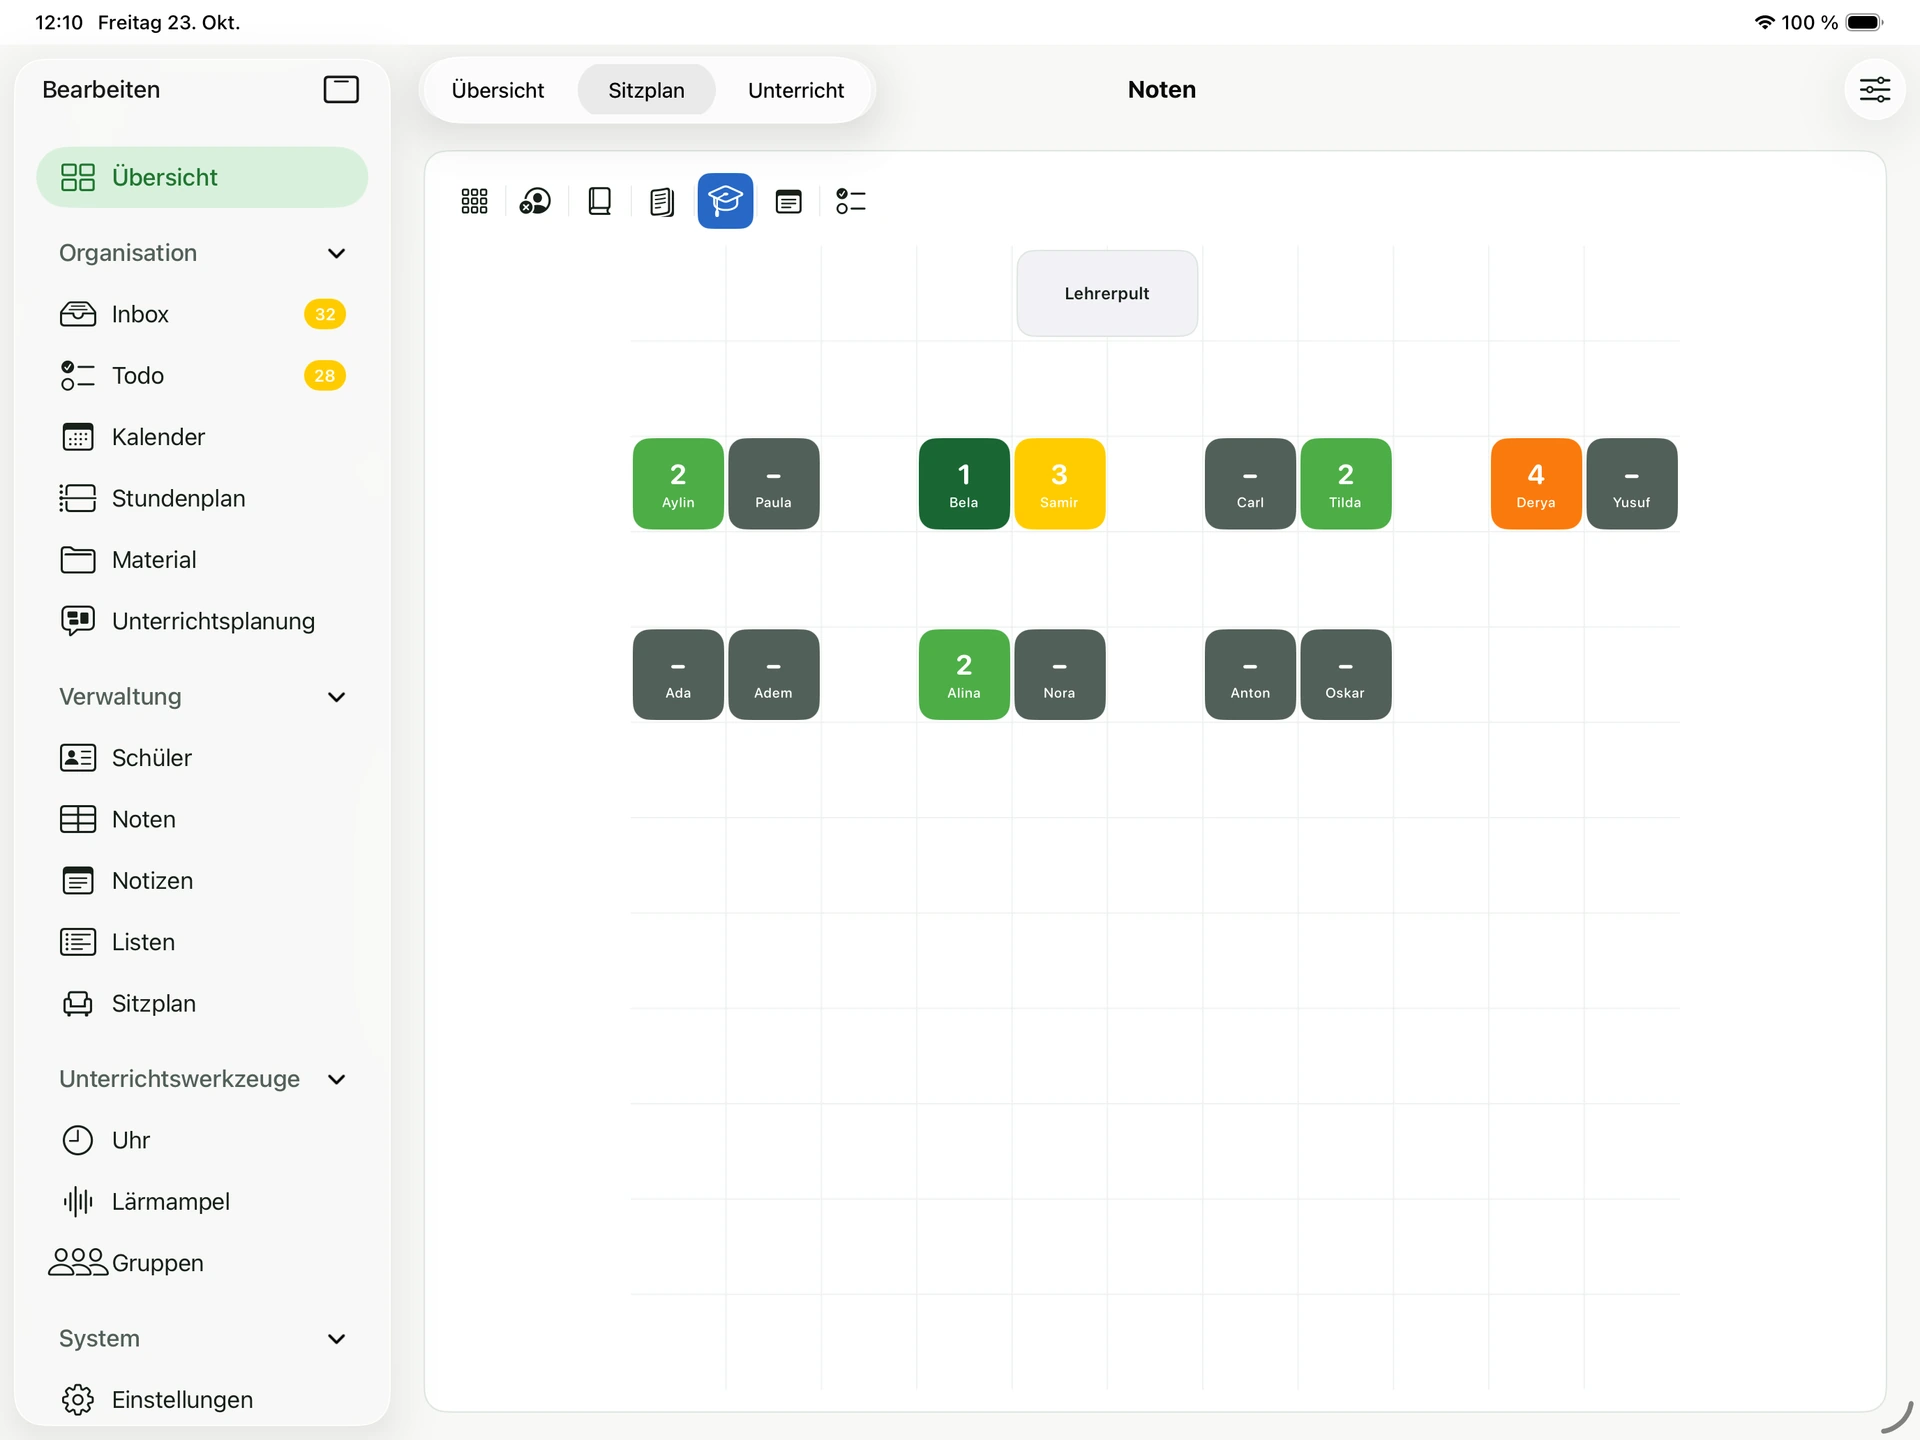Open Lärmampel noise meter tool
The height and width of the screenshot is (1440, 1920).
coord(202,1201)
